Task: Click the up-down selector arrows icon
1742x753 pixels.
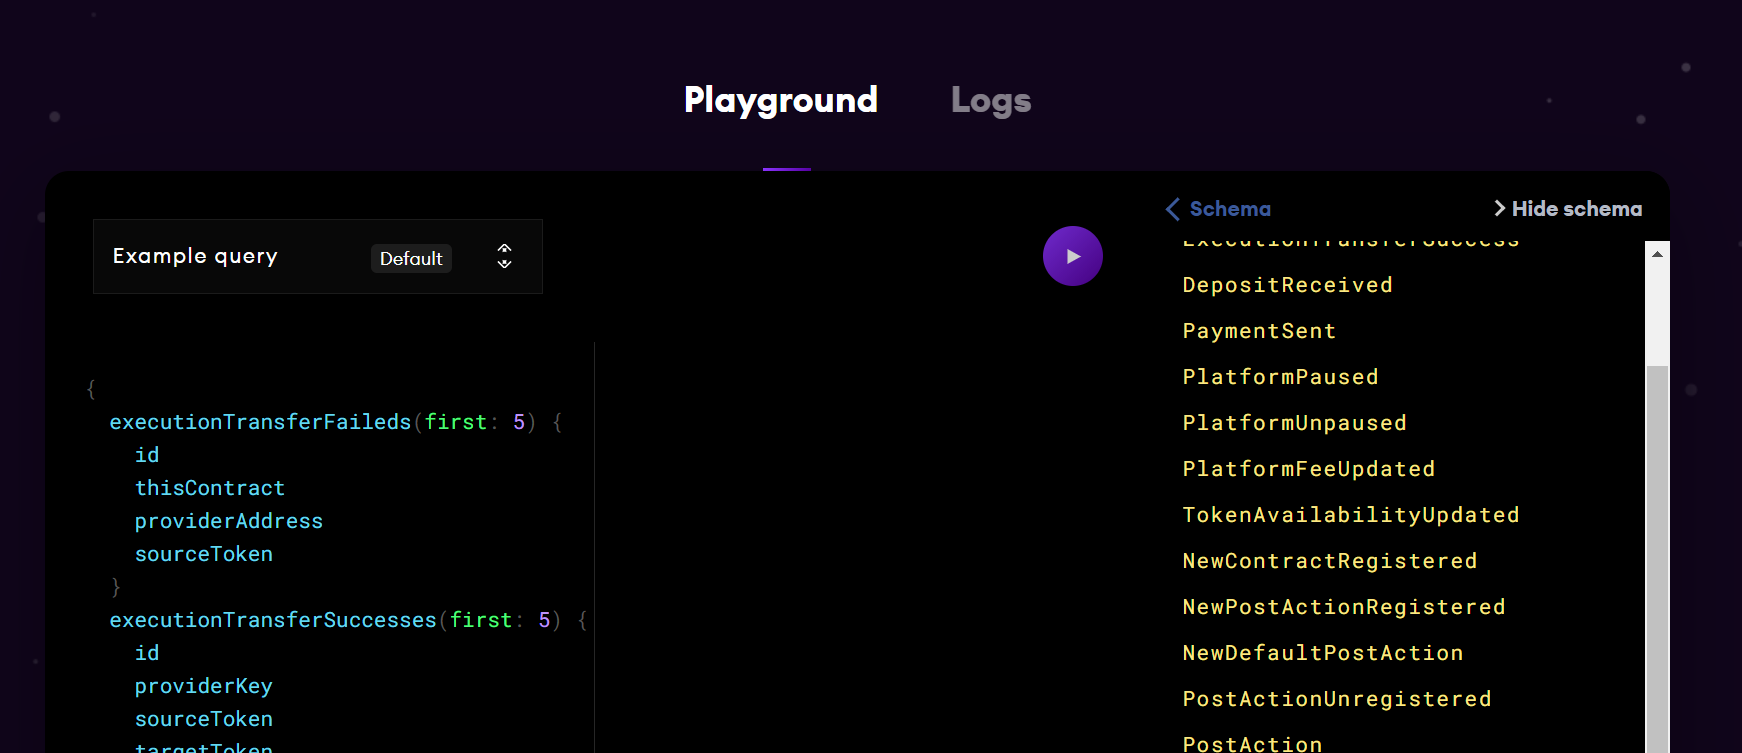Action: pyautogui.click(x=504, y=257)
